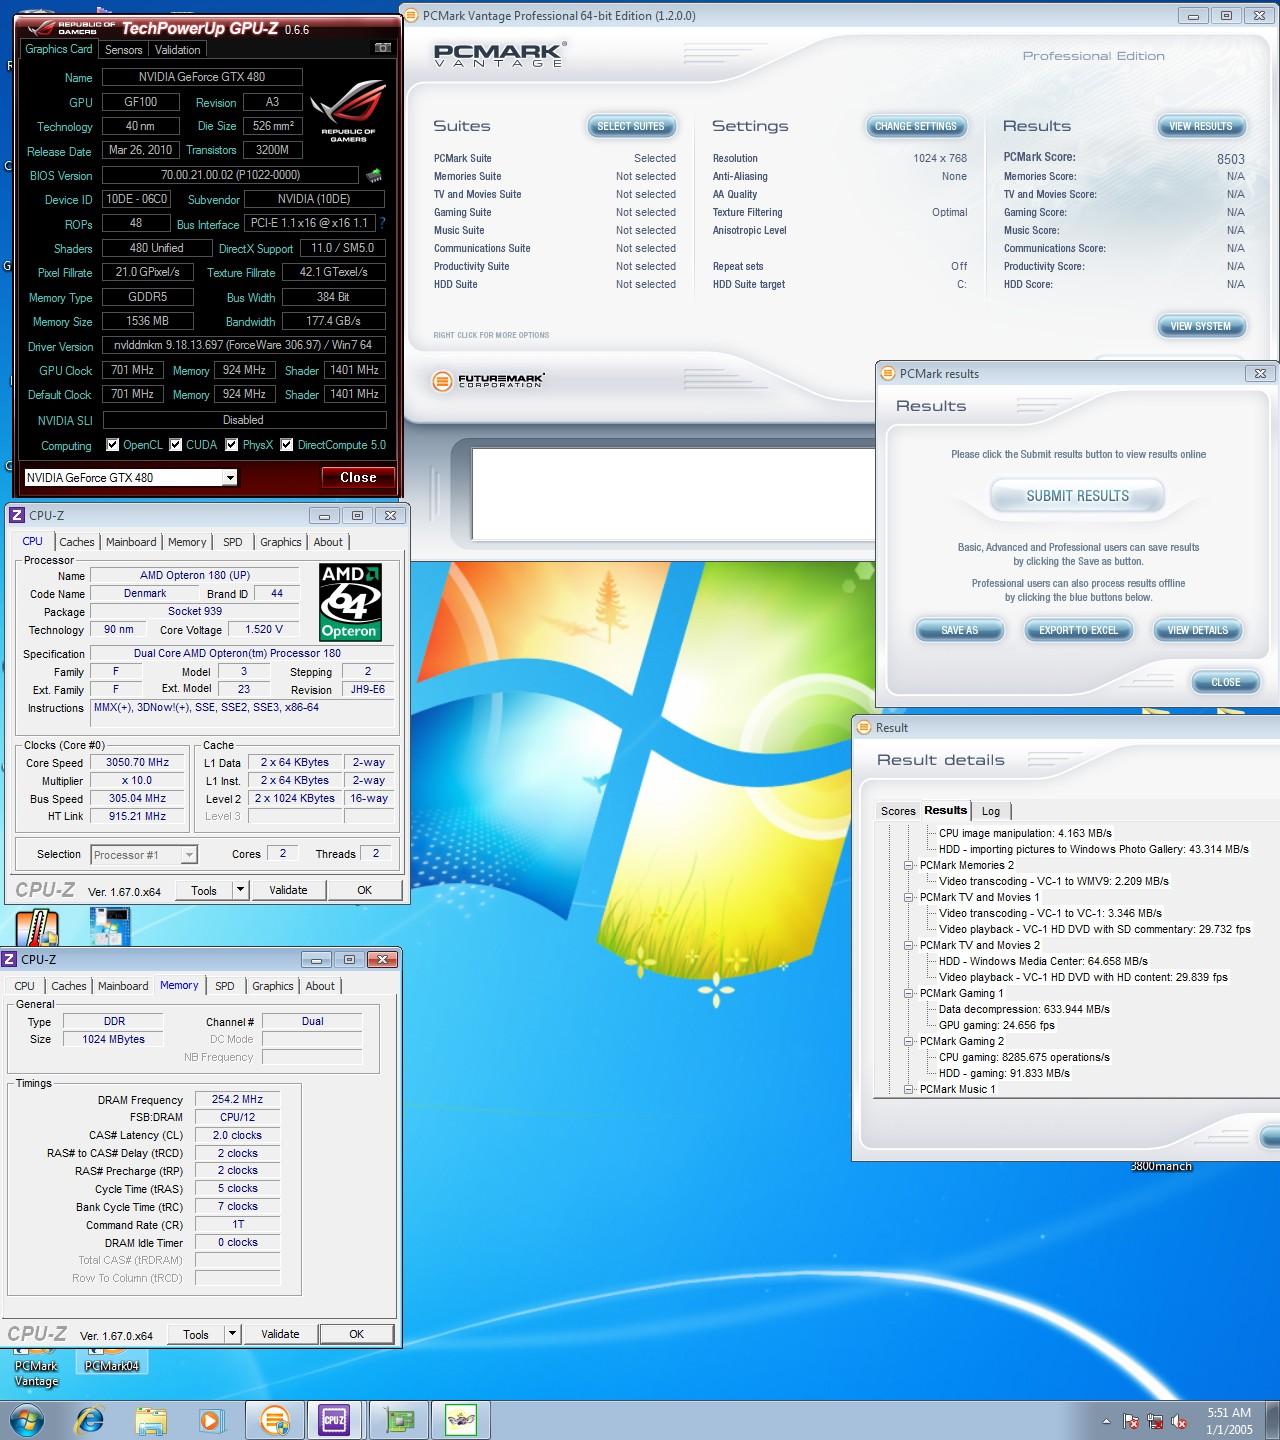1280x1440 pixels.
Task: Select 'Data decompression: 633.944 MB/s' row
Action: (x=1024, y=1009)
